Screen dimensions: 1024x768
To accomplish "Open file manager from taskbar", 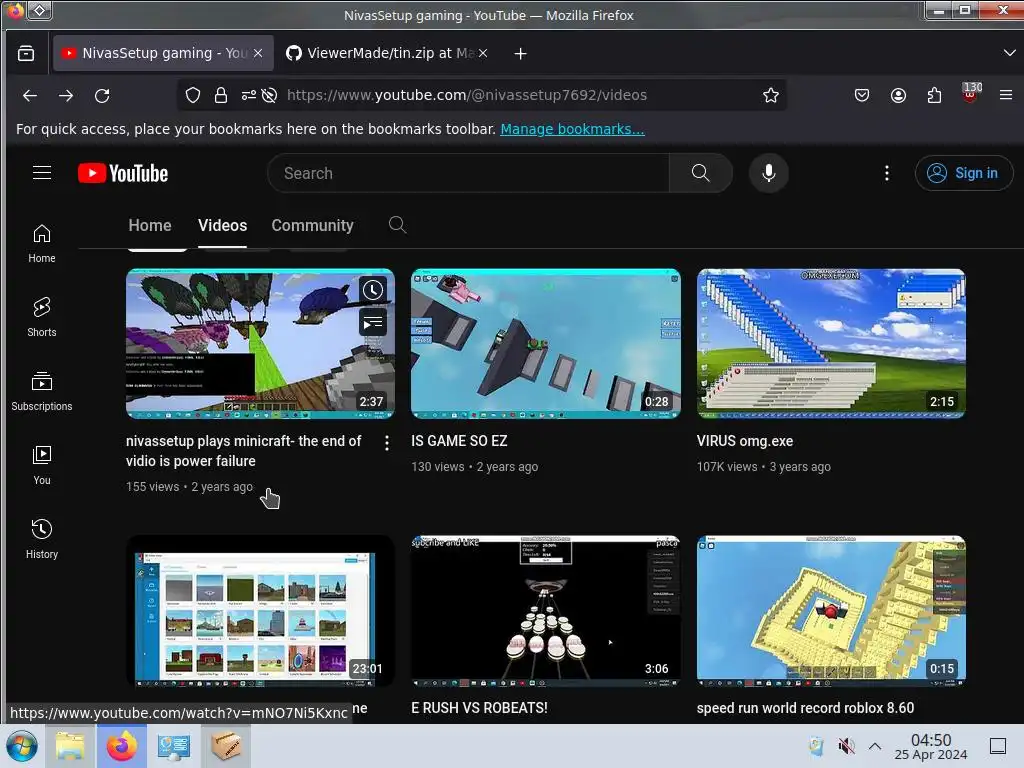I will (70, 746).
